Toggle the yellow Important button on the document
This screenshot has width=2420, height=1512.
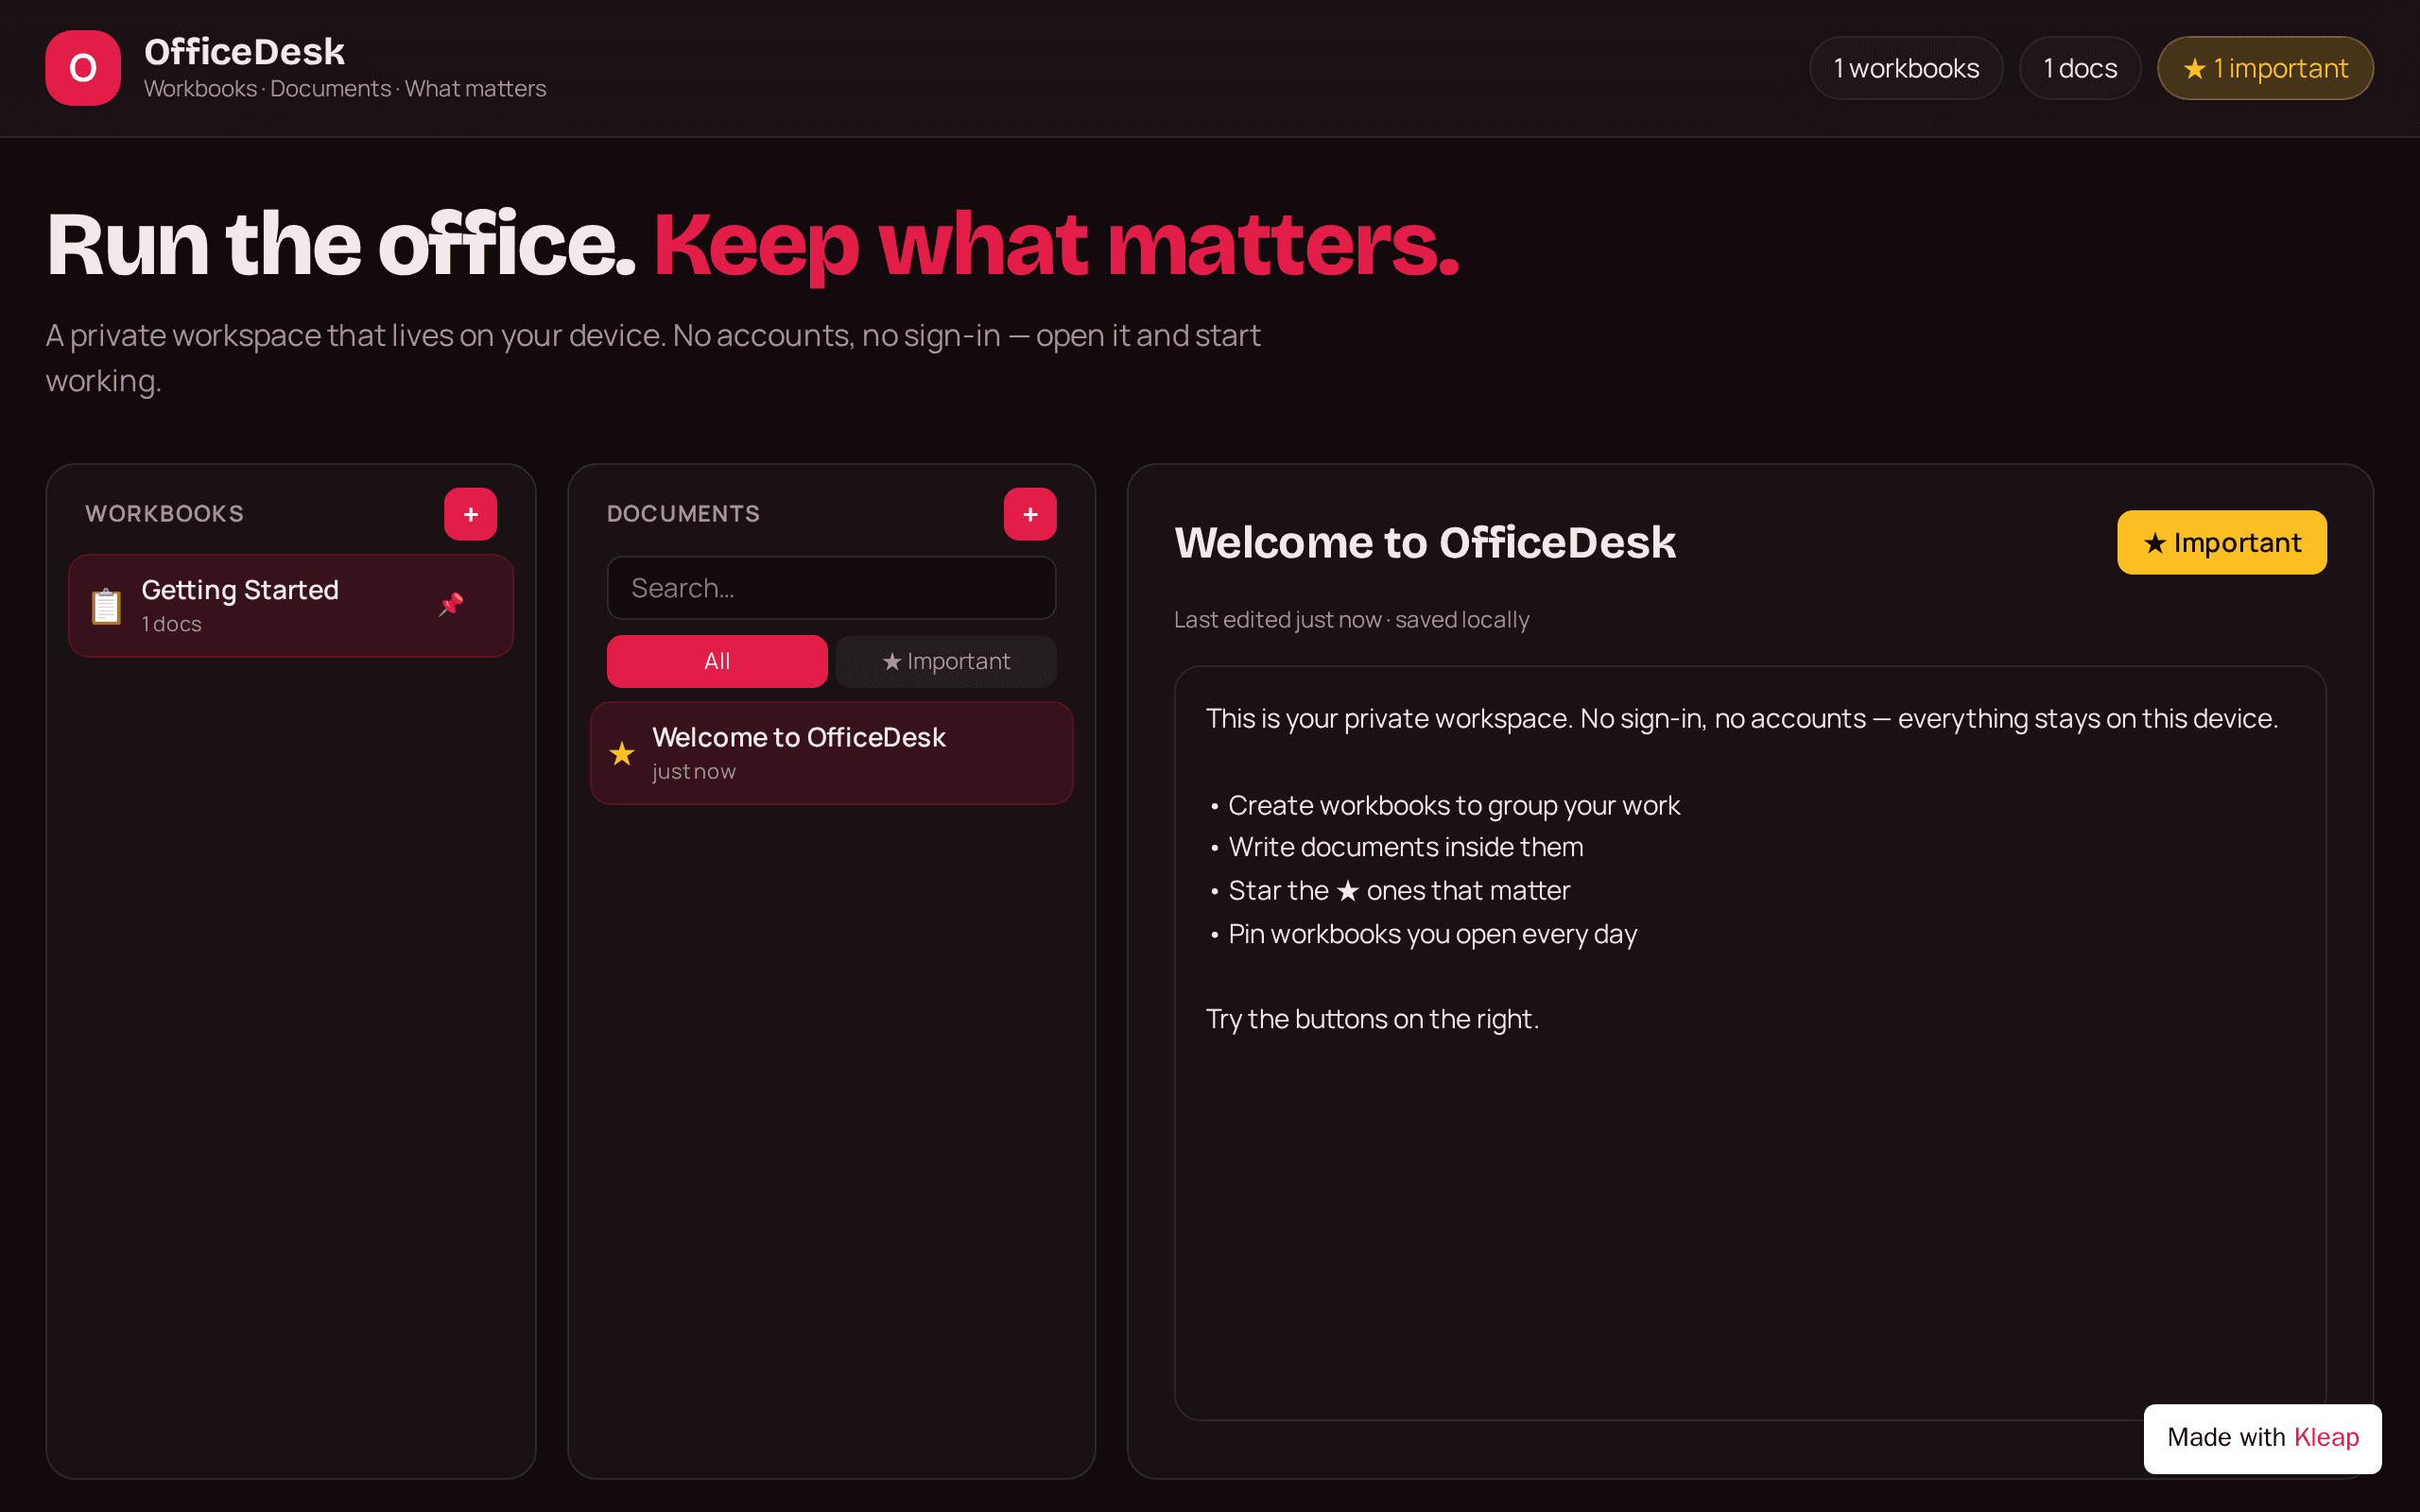2221,543
